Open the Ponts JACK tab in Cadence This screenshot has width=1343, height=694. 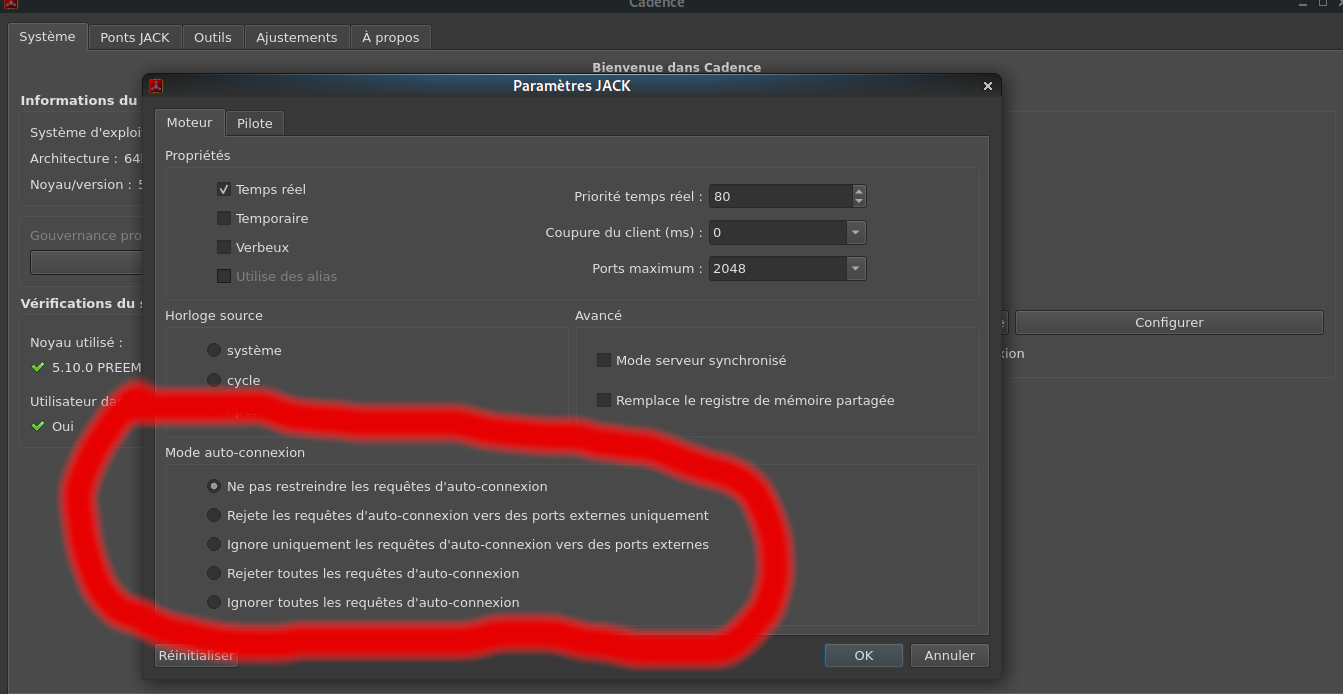coord(135,37)
